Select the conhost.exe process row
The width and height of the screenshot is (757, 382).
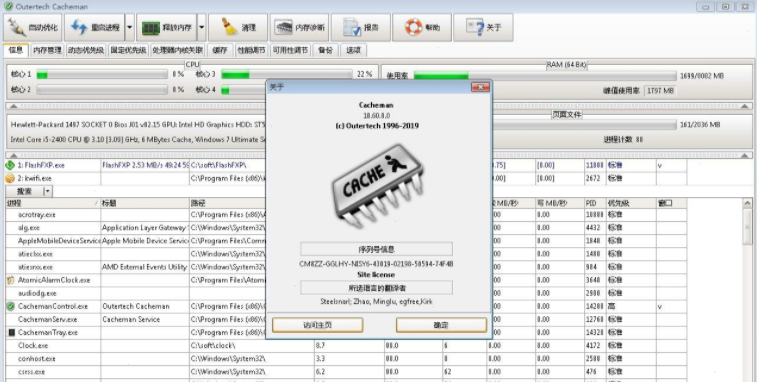point(346,359)
